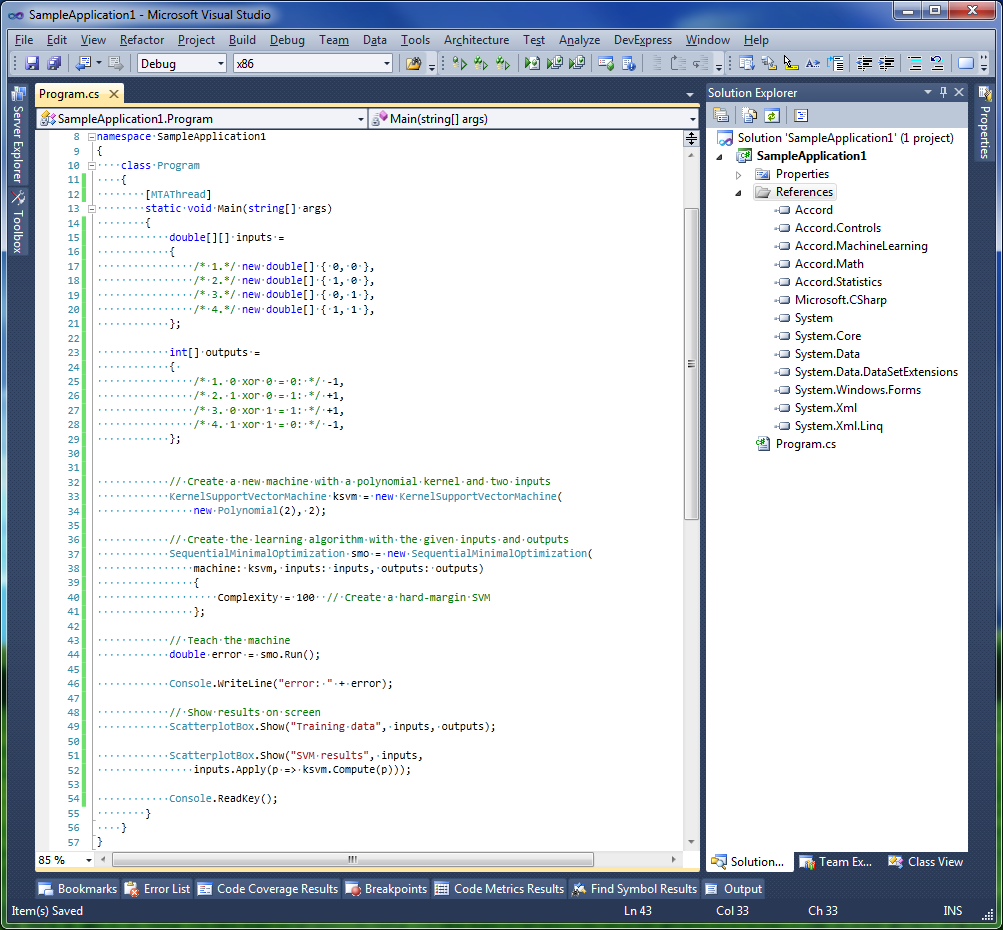The image size is (1003, 930).
Task: Click the document-with-green-arrow toolbar icon
Action: click(x=532, y=63)
